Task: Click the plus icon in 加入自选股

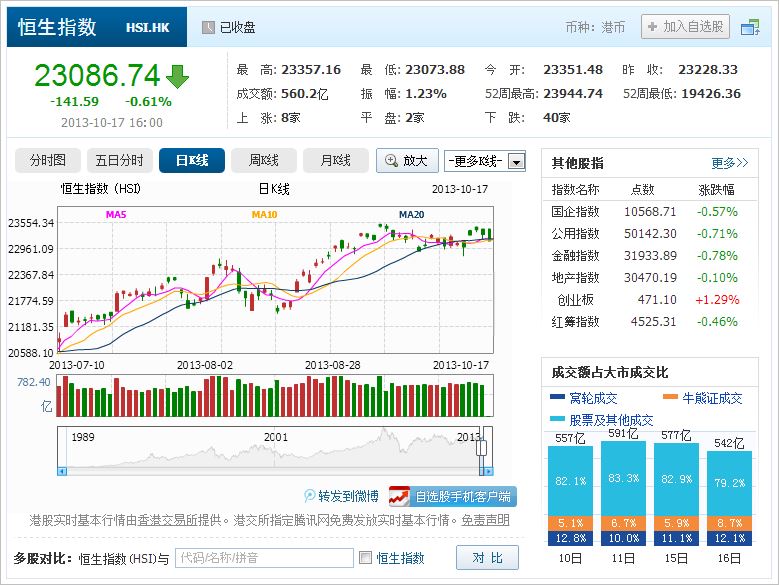Action: (x=653, y=26)
